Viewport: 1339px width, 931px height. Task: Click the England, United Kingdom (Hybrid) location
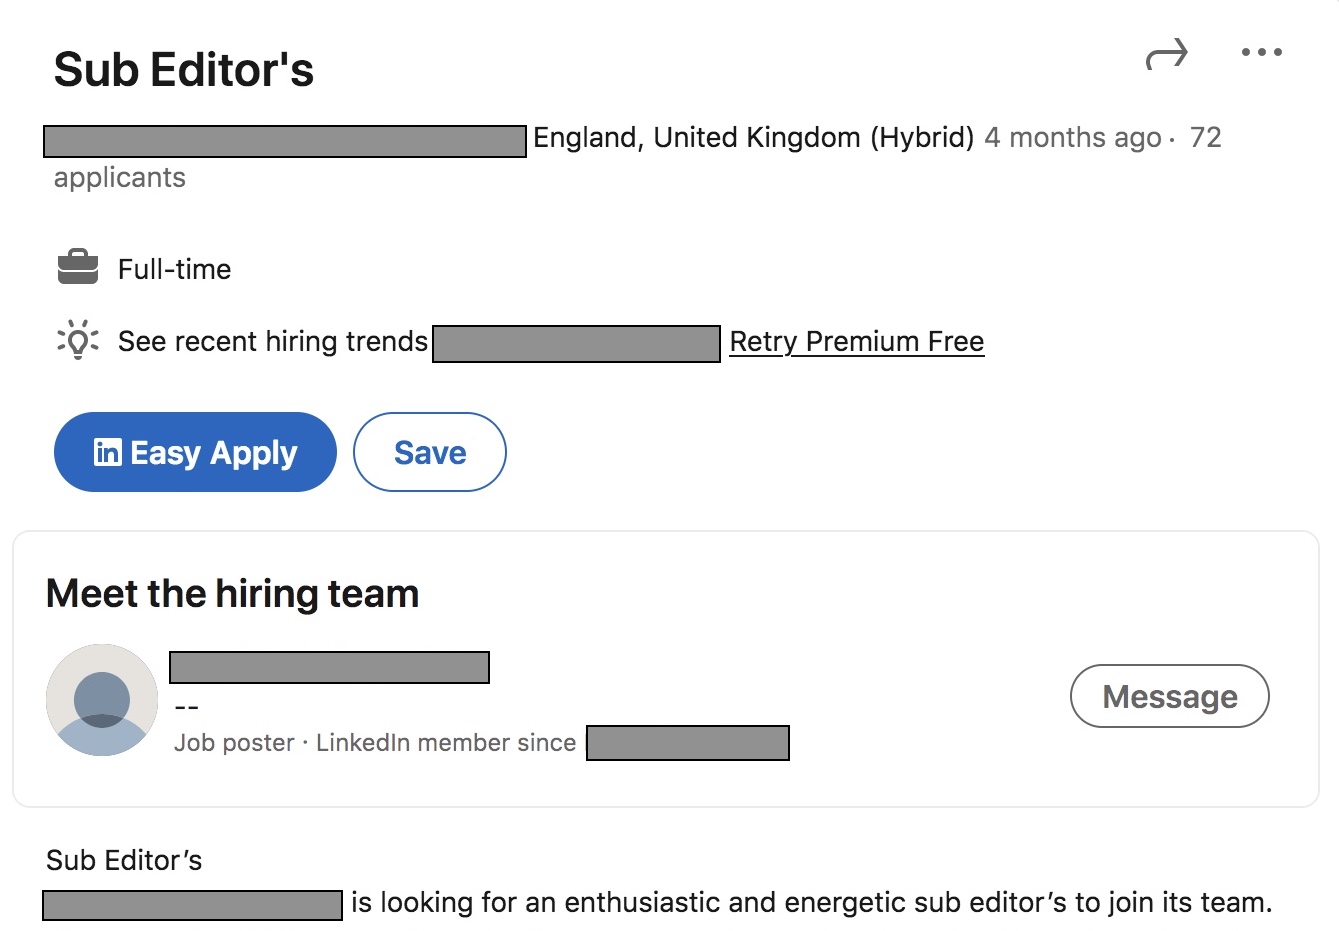(753, 138)
